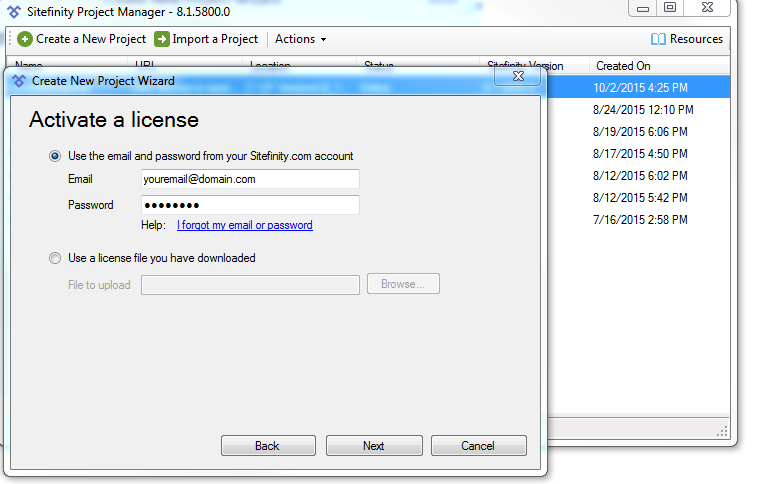Click Import a Project toolbar label
The image size is (760, 484).
[215, 39]
